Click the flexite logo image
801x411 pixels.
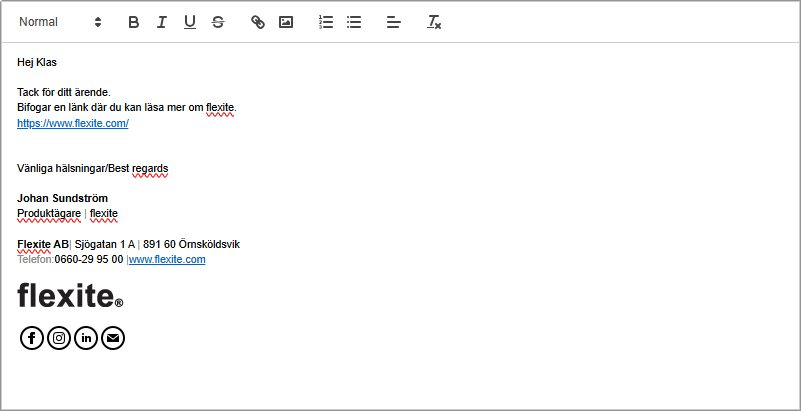[70, 296]
